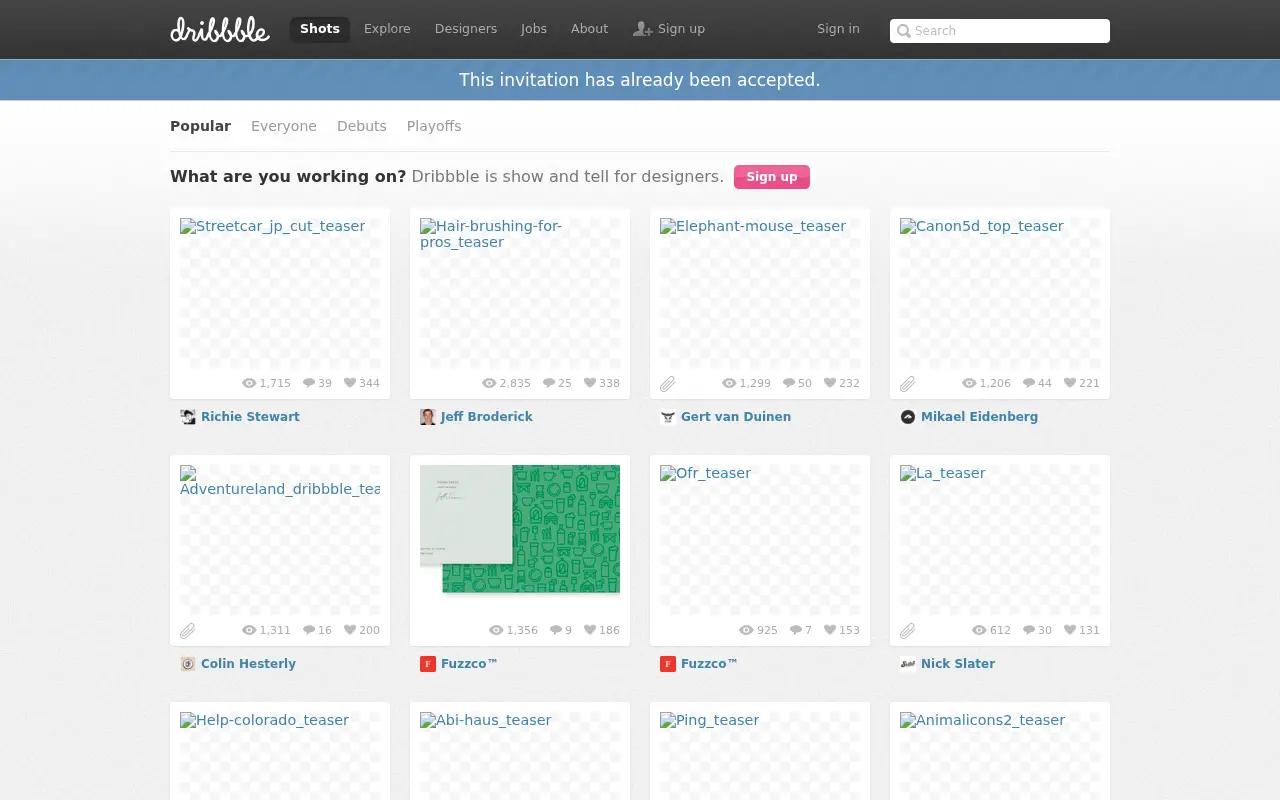Click Colin Hesterly's avatar icon
1280x800 pixels.
coord(188,664)
